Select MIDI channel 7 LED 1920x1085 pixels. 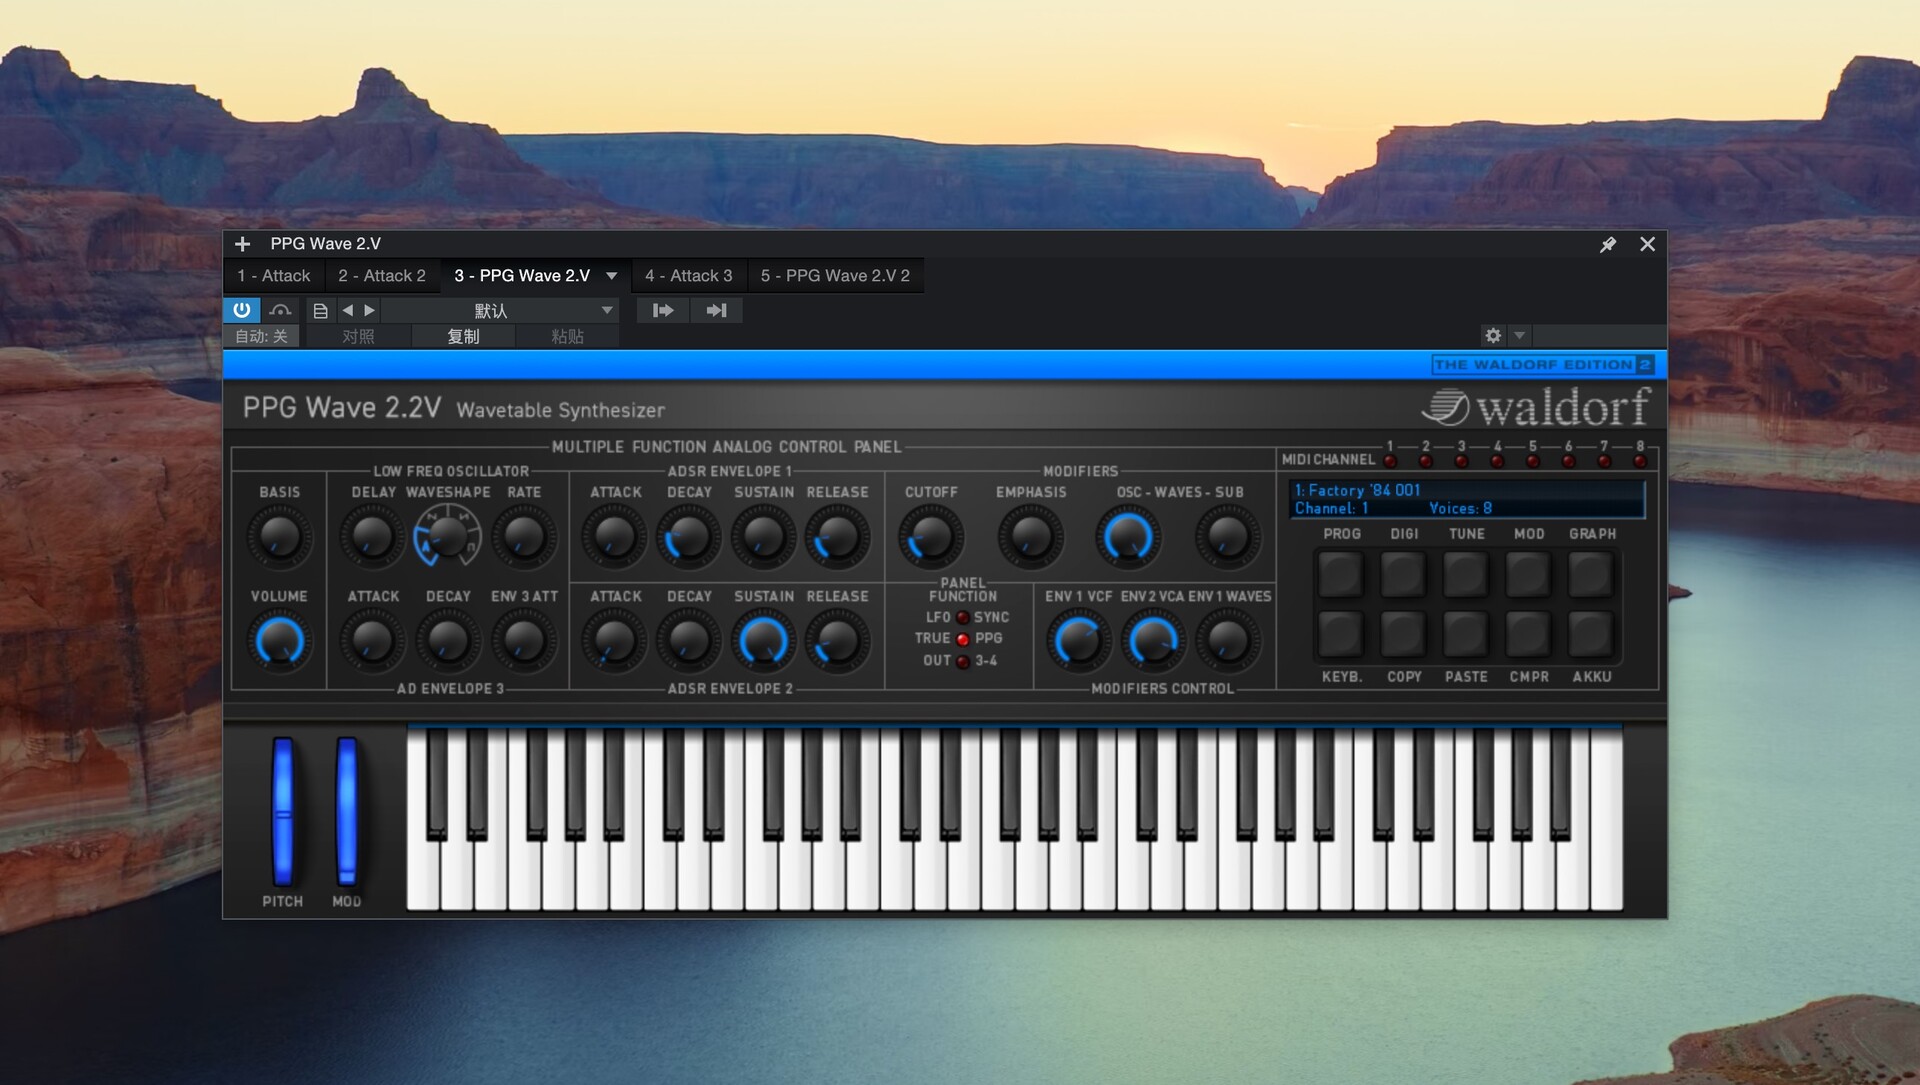point(1604,461)
